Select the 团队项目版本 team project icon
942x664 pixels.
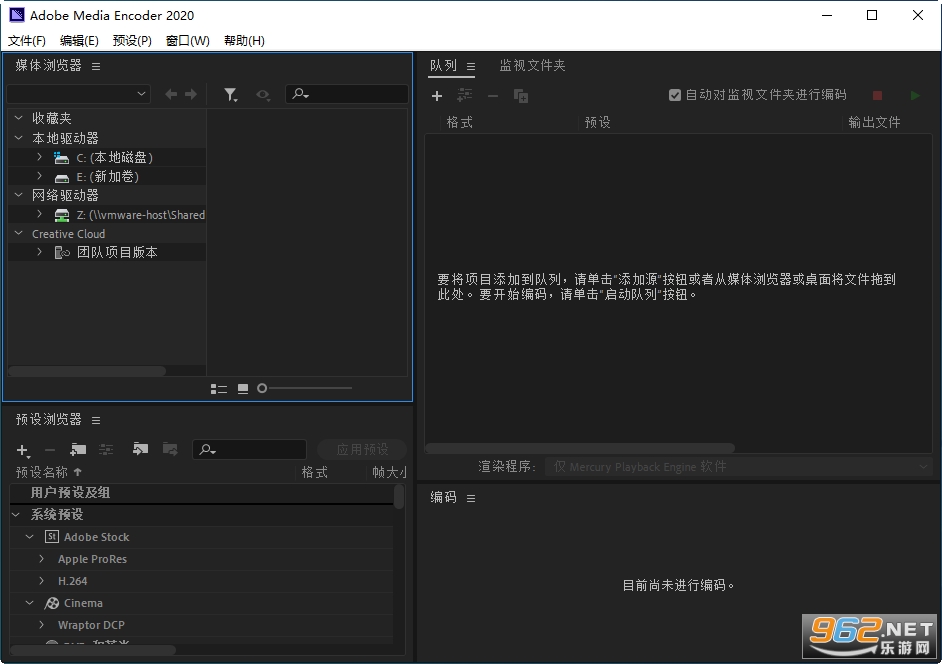[x=62, y=253]
